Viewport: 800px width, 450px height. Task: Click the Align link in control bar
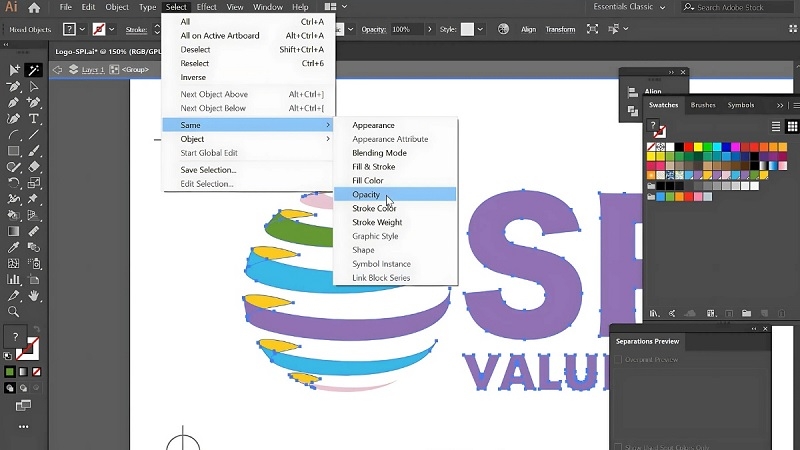tap(528, 30)
